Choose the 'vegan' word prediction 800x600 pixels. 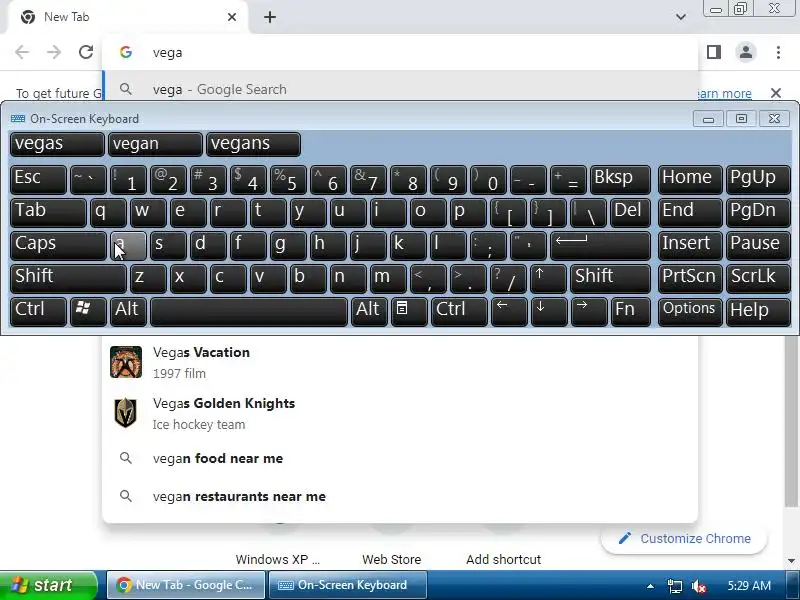[x=155, y=144]
